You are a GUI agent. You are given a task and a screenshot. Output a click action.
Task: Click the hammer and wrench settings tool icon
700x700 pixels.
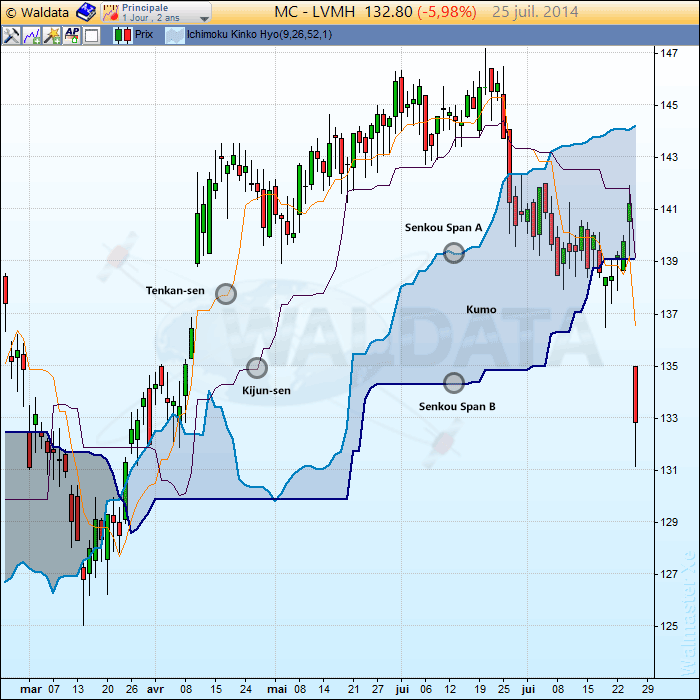coord(12,35)
